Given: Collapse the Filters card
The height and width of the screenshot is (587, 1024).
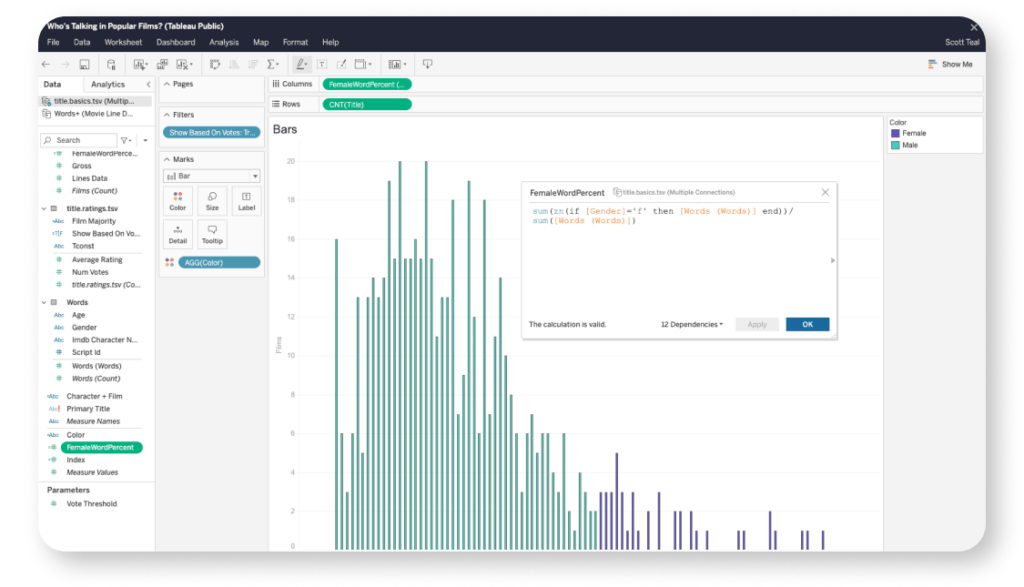Looking at the screenshot, I should coord(167,115).
